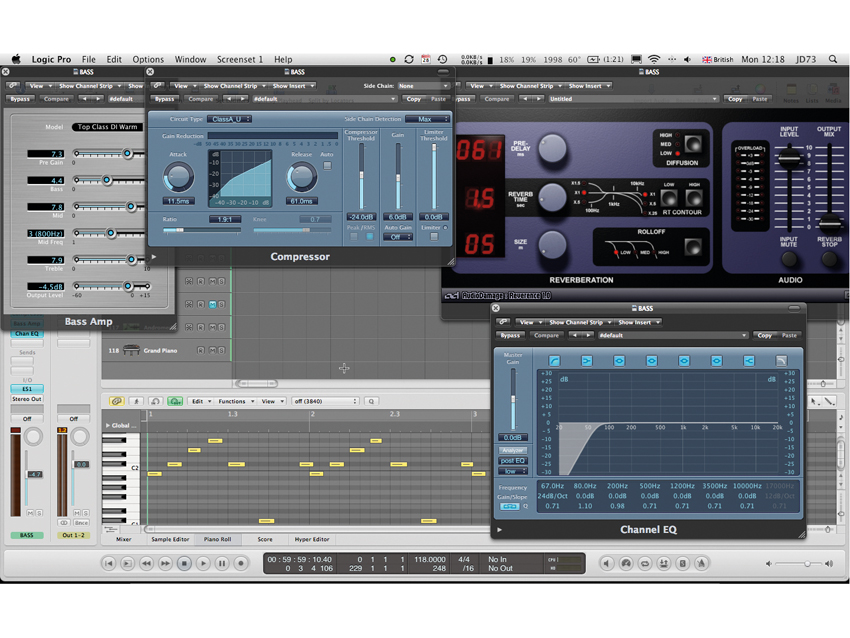Click the Channel EQ link button
The width and height of the screenshot is (850, 638).
pos(503,322)
